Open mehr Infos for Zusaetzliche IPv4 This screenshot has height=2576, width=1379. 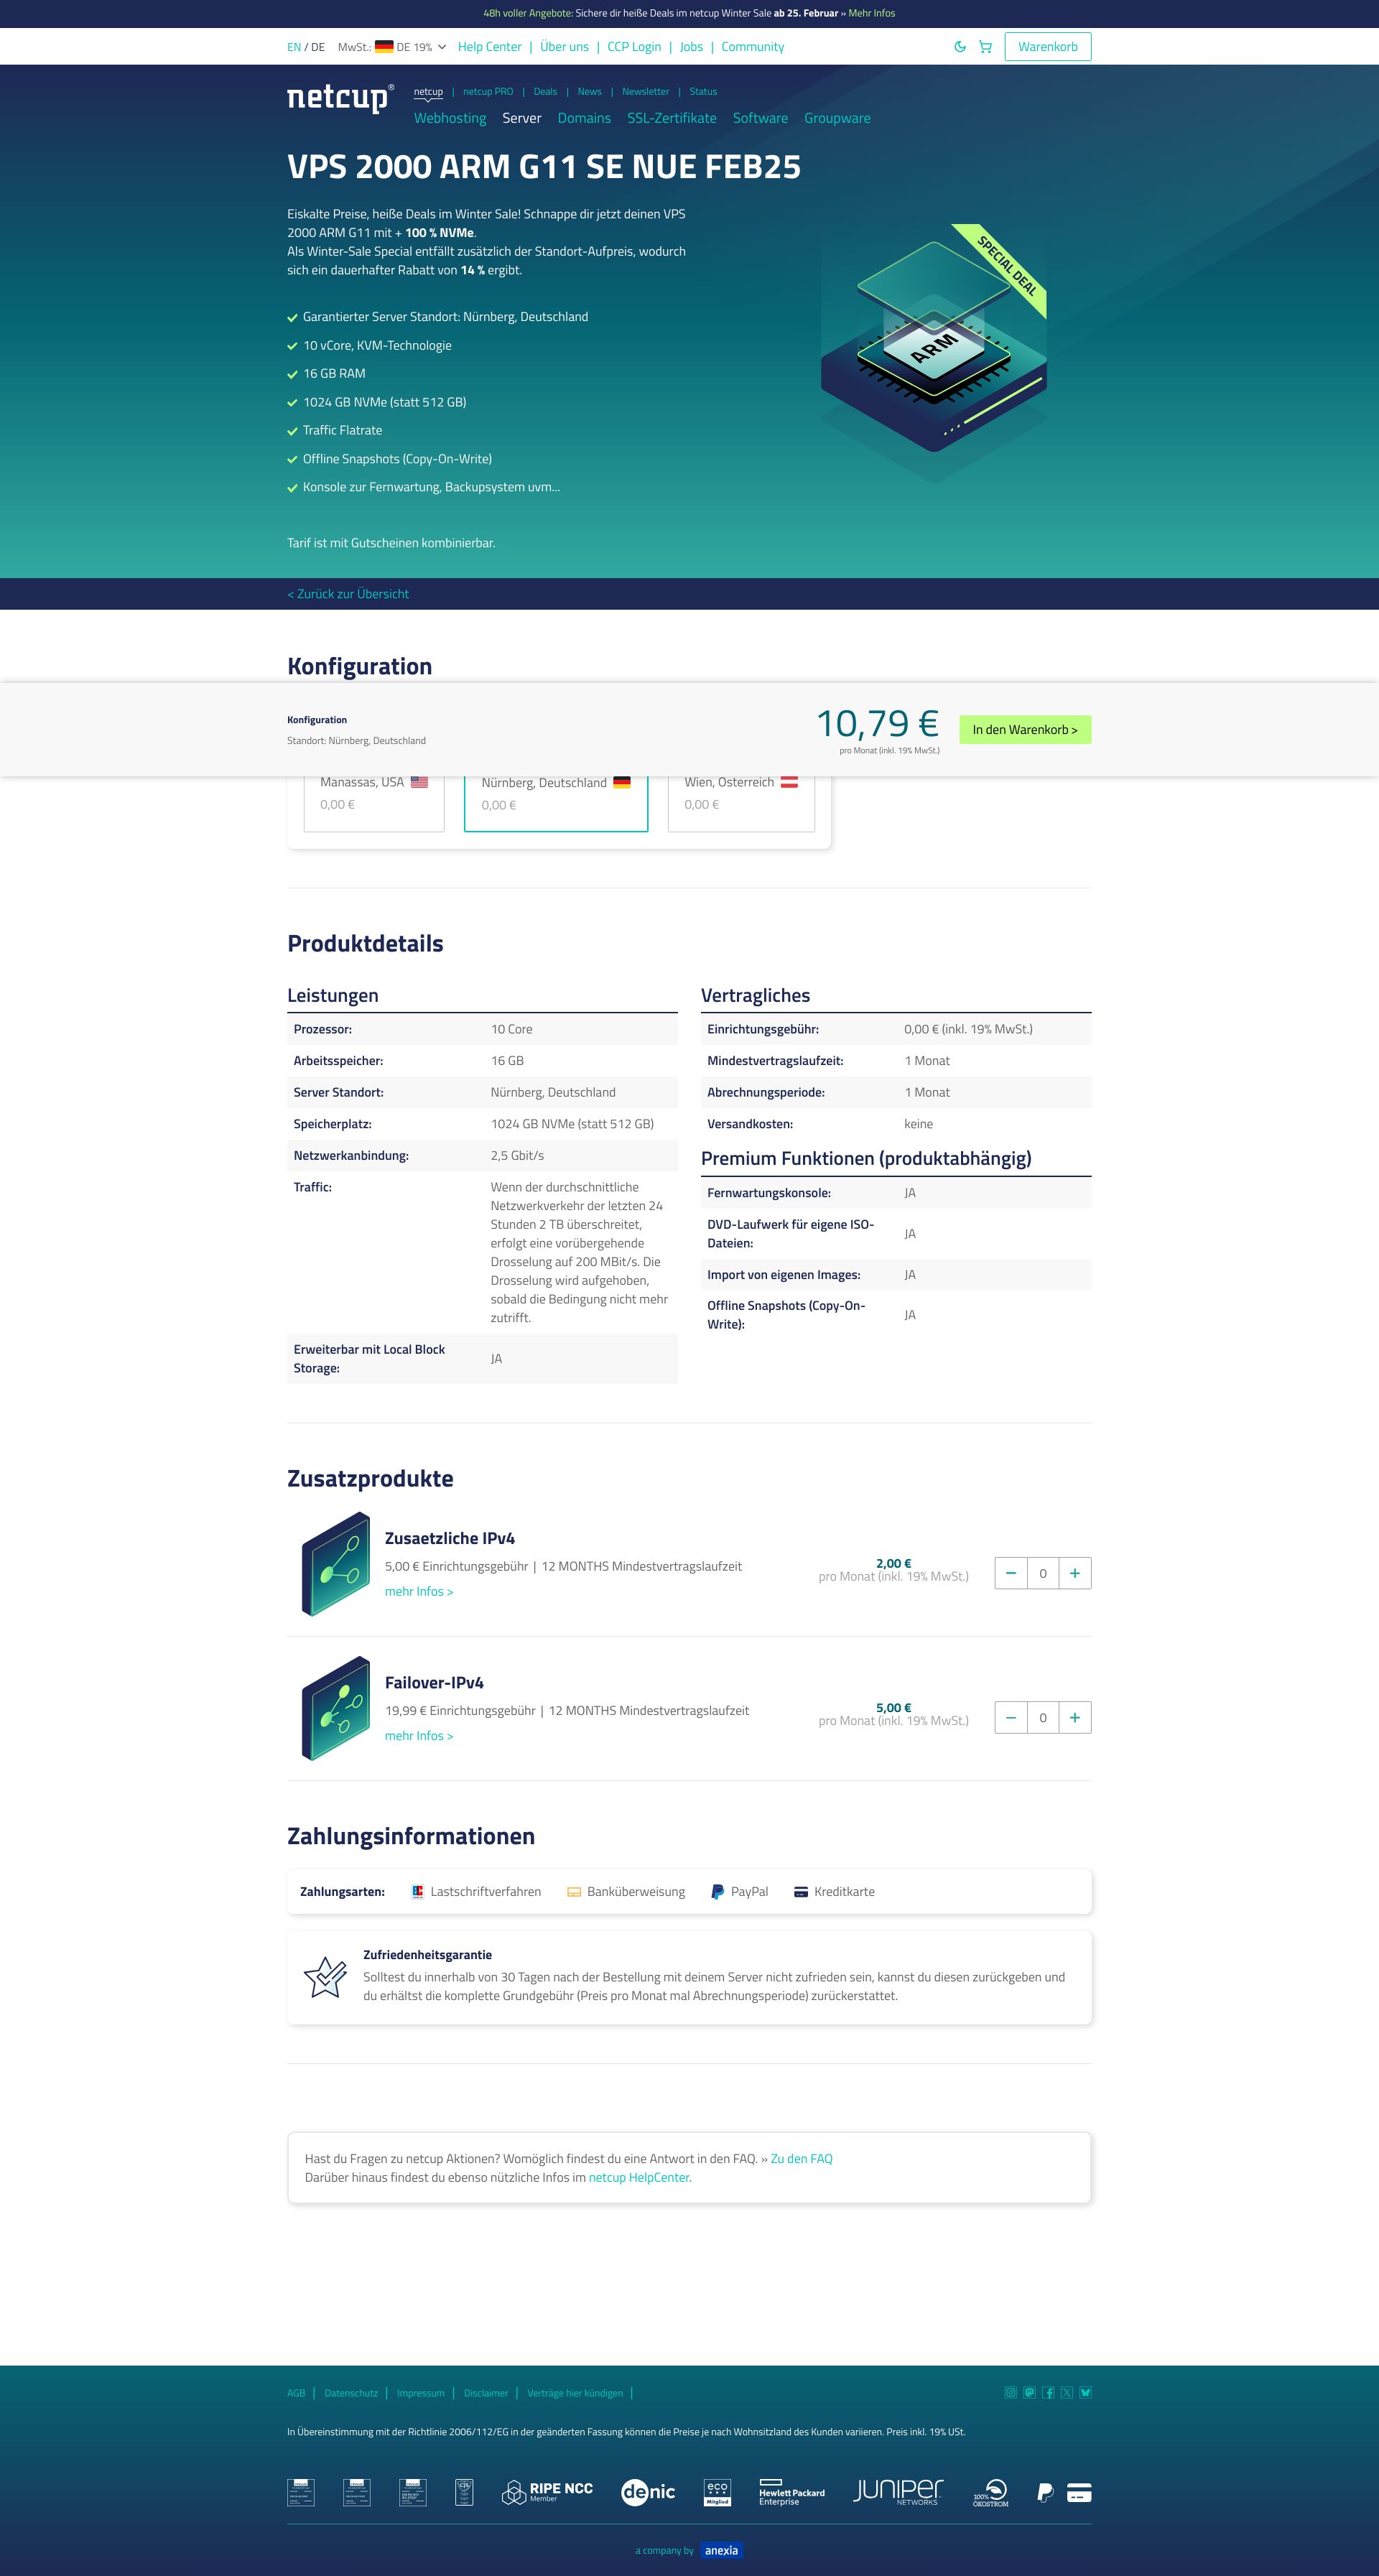tap(419, 1592)
